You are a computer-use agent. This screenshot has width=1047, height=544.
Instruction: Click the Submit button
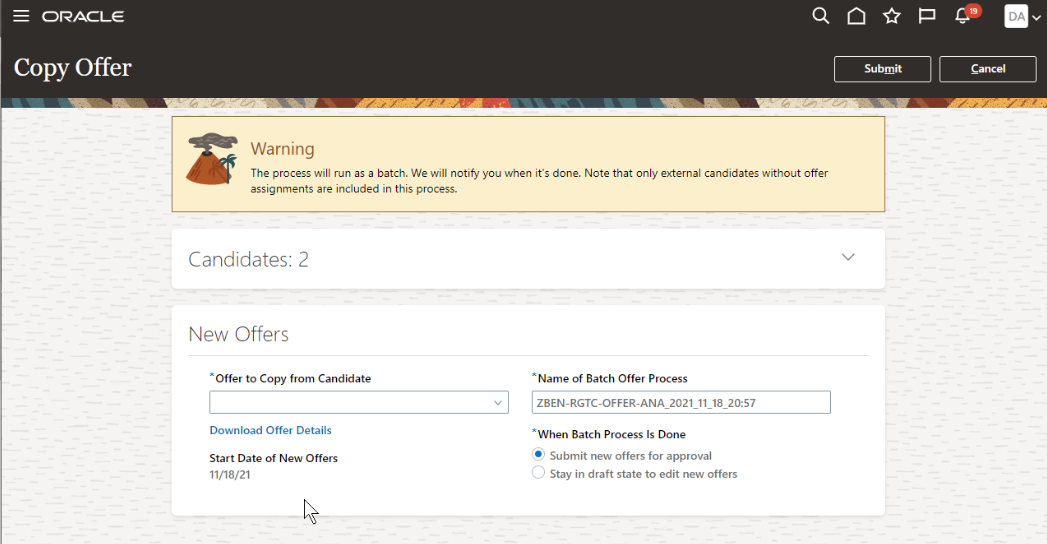(x=882, y=69)
